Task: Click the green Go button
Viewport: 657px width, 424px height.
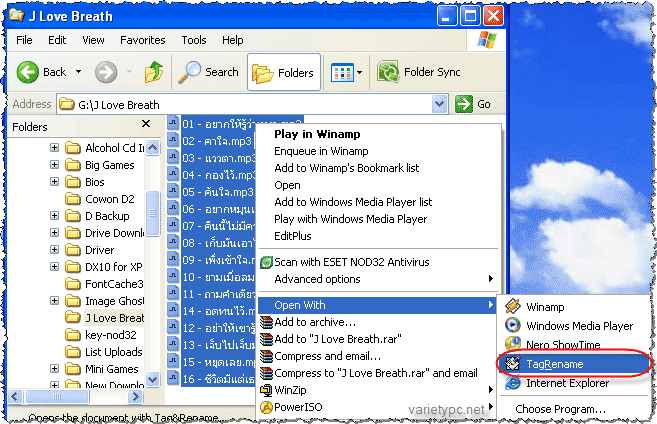Action: click(473, 104)
